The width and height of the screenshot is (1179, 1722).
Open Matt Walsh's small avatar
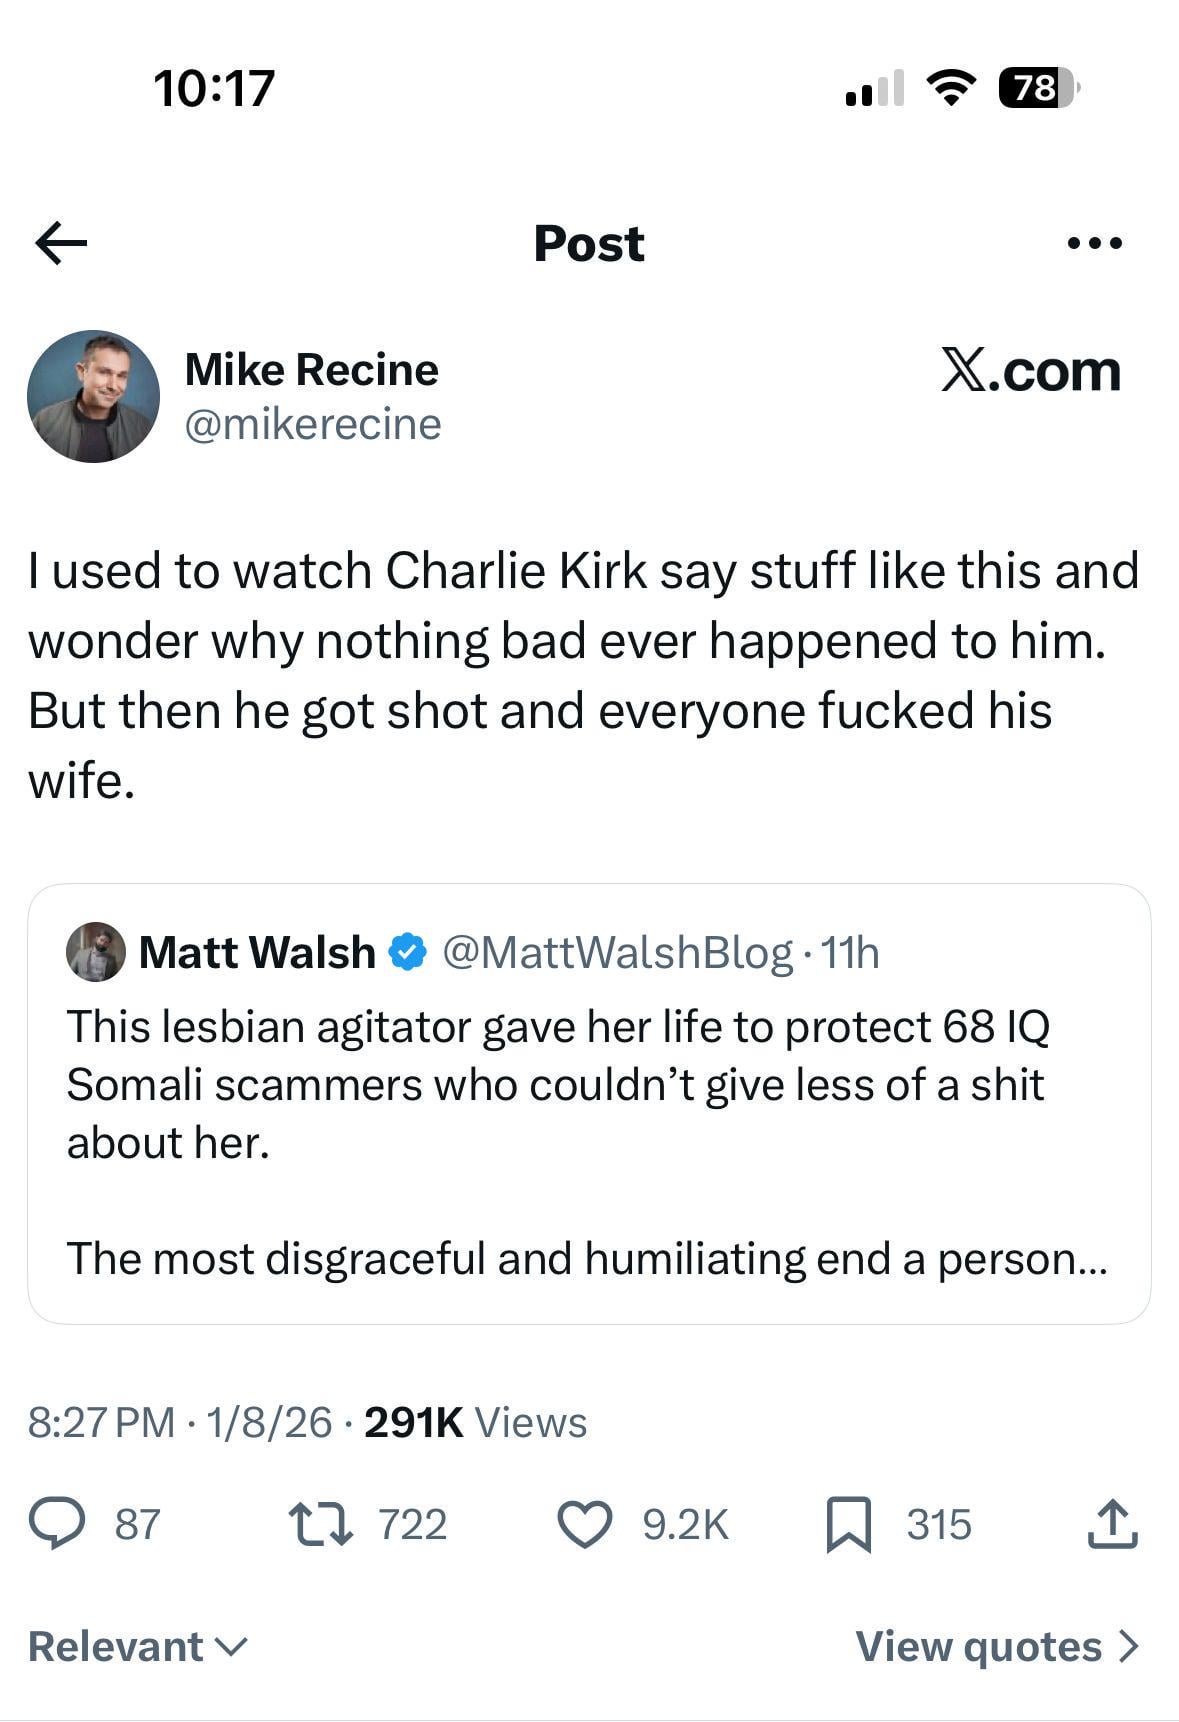pyautogui.click(x=95, y=952)
